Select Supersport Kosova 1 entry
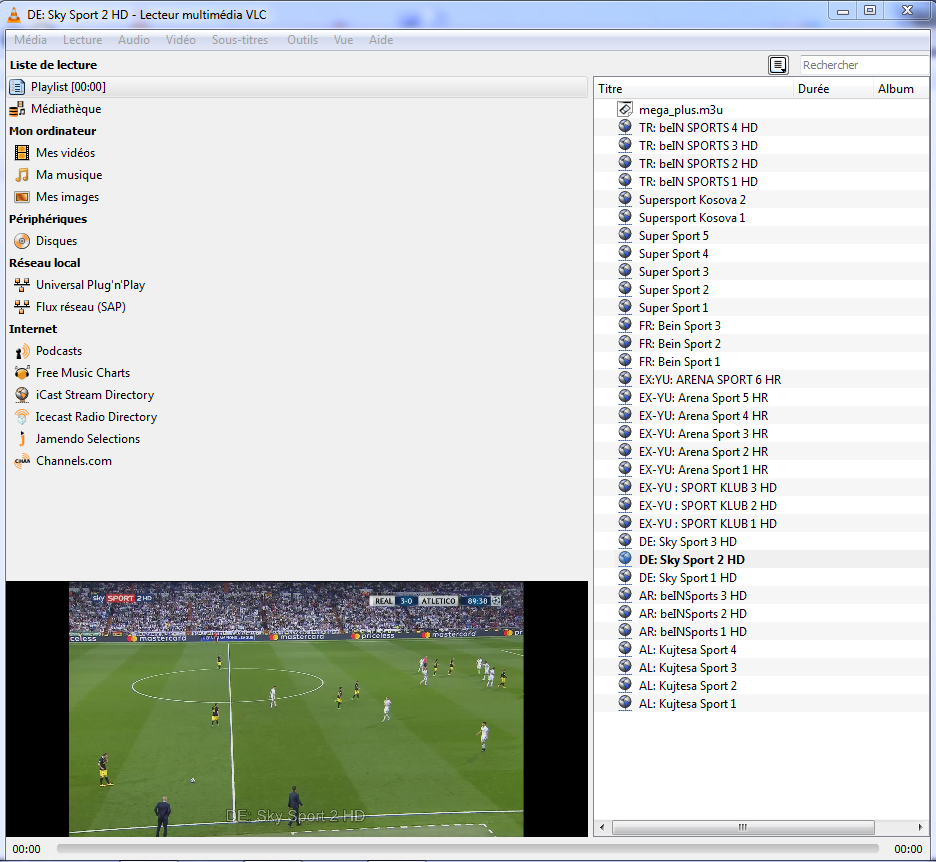This screenshot has height=862, width=936. click(x=692, y=218)
